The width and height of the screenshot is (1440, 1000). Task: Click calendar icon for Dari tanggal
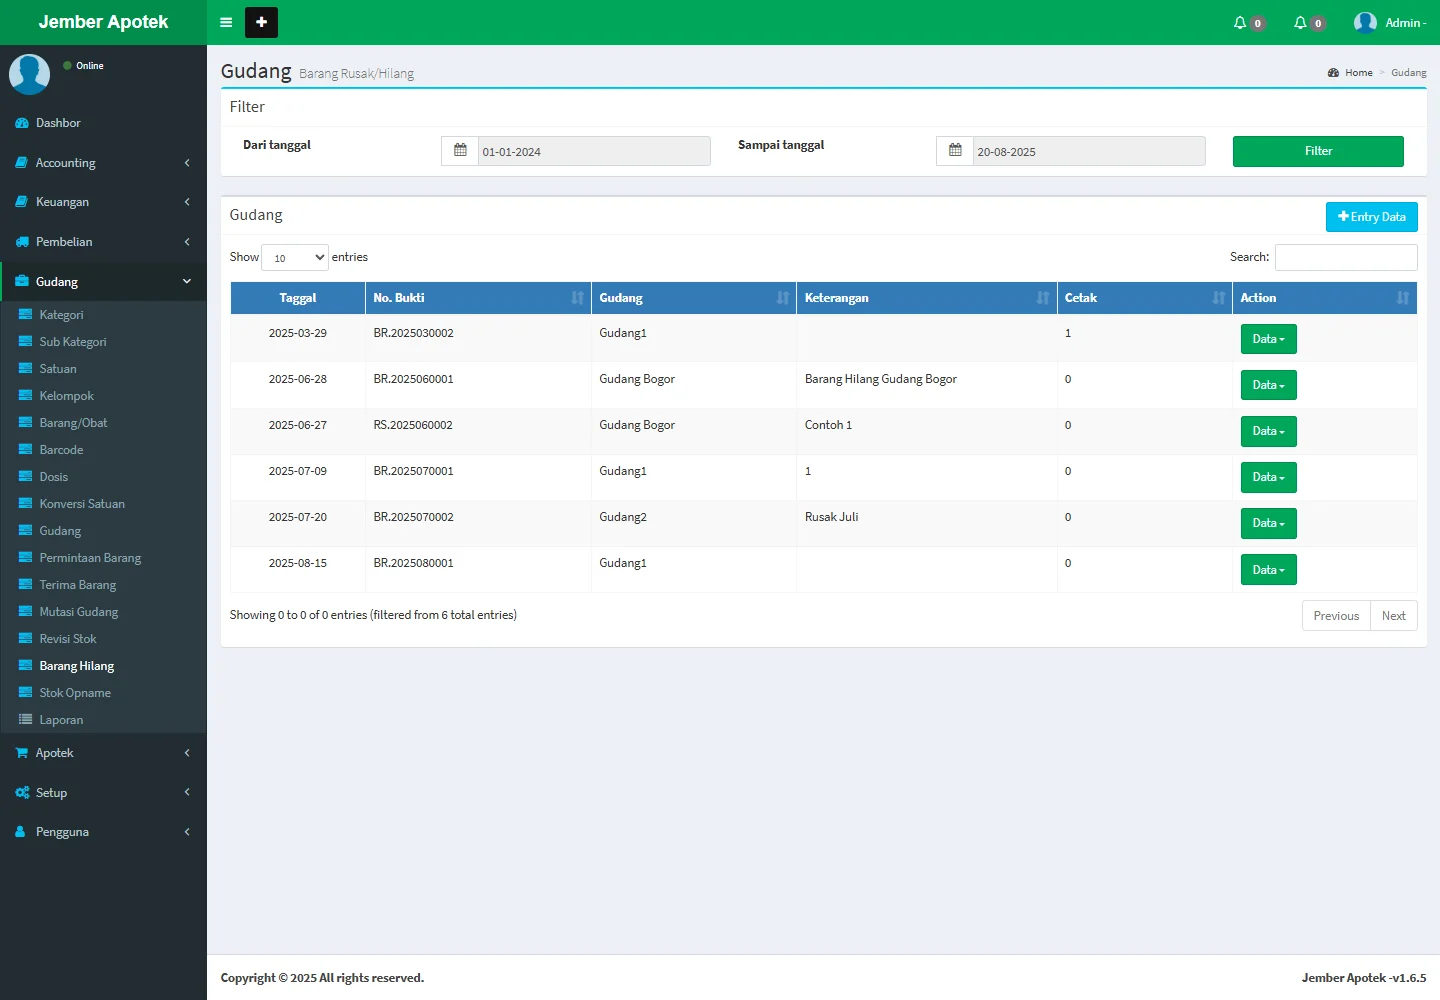460,151
